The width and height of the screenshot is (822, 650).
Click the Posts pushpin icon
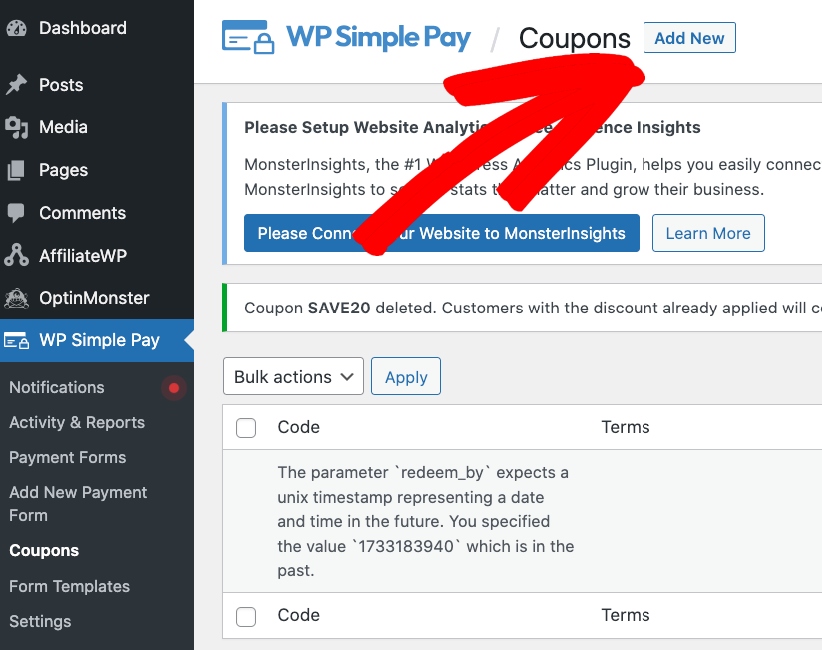(x=16, y=85)
